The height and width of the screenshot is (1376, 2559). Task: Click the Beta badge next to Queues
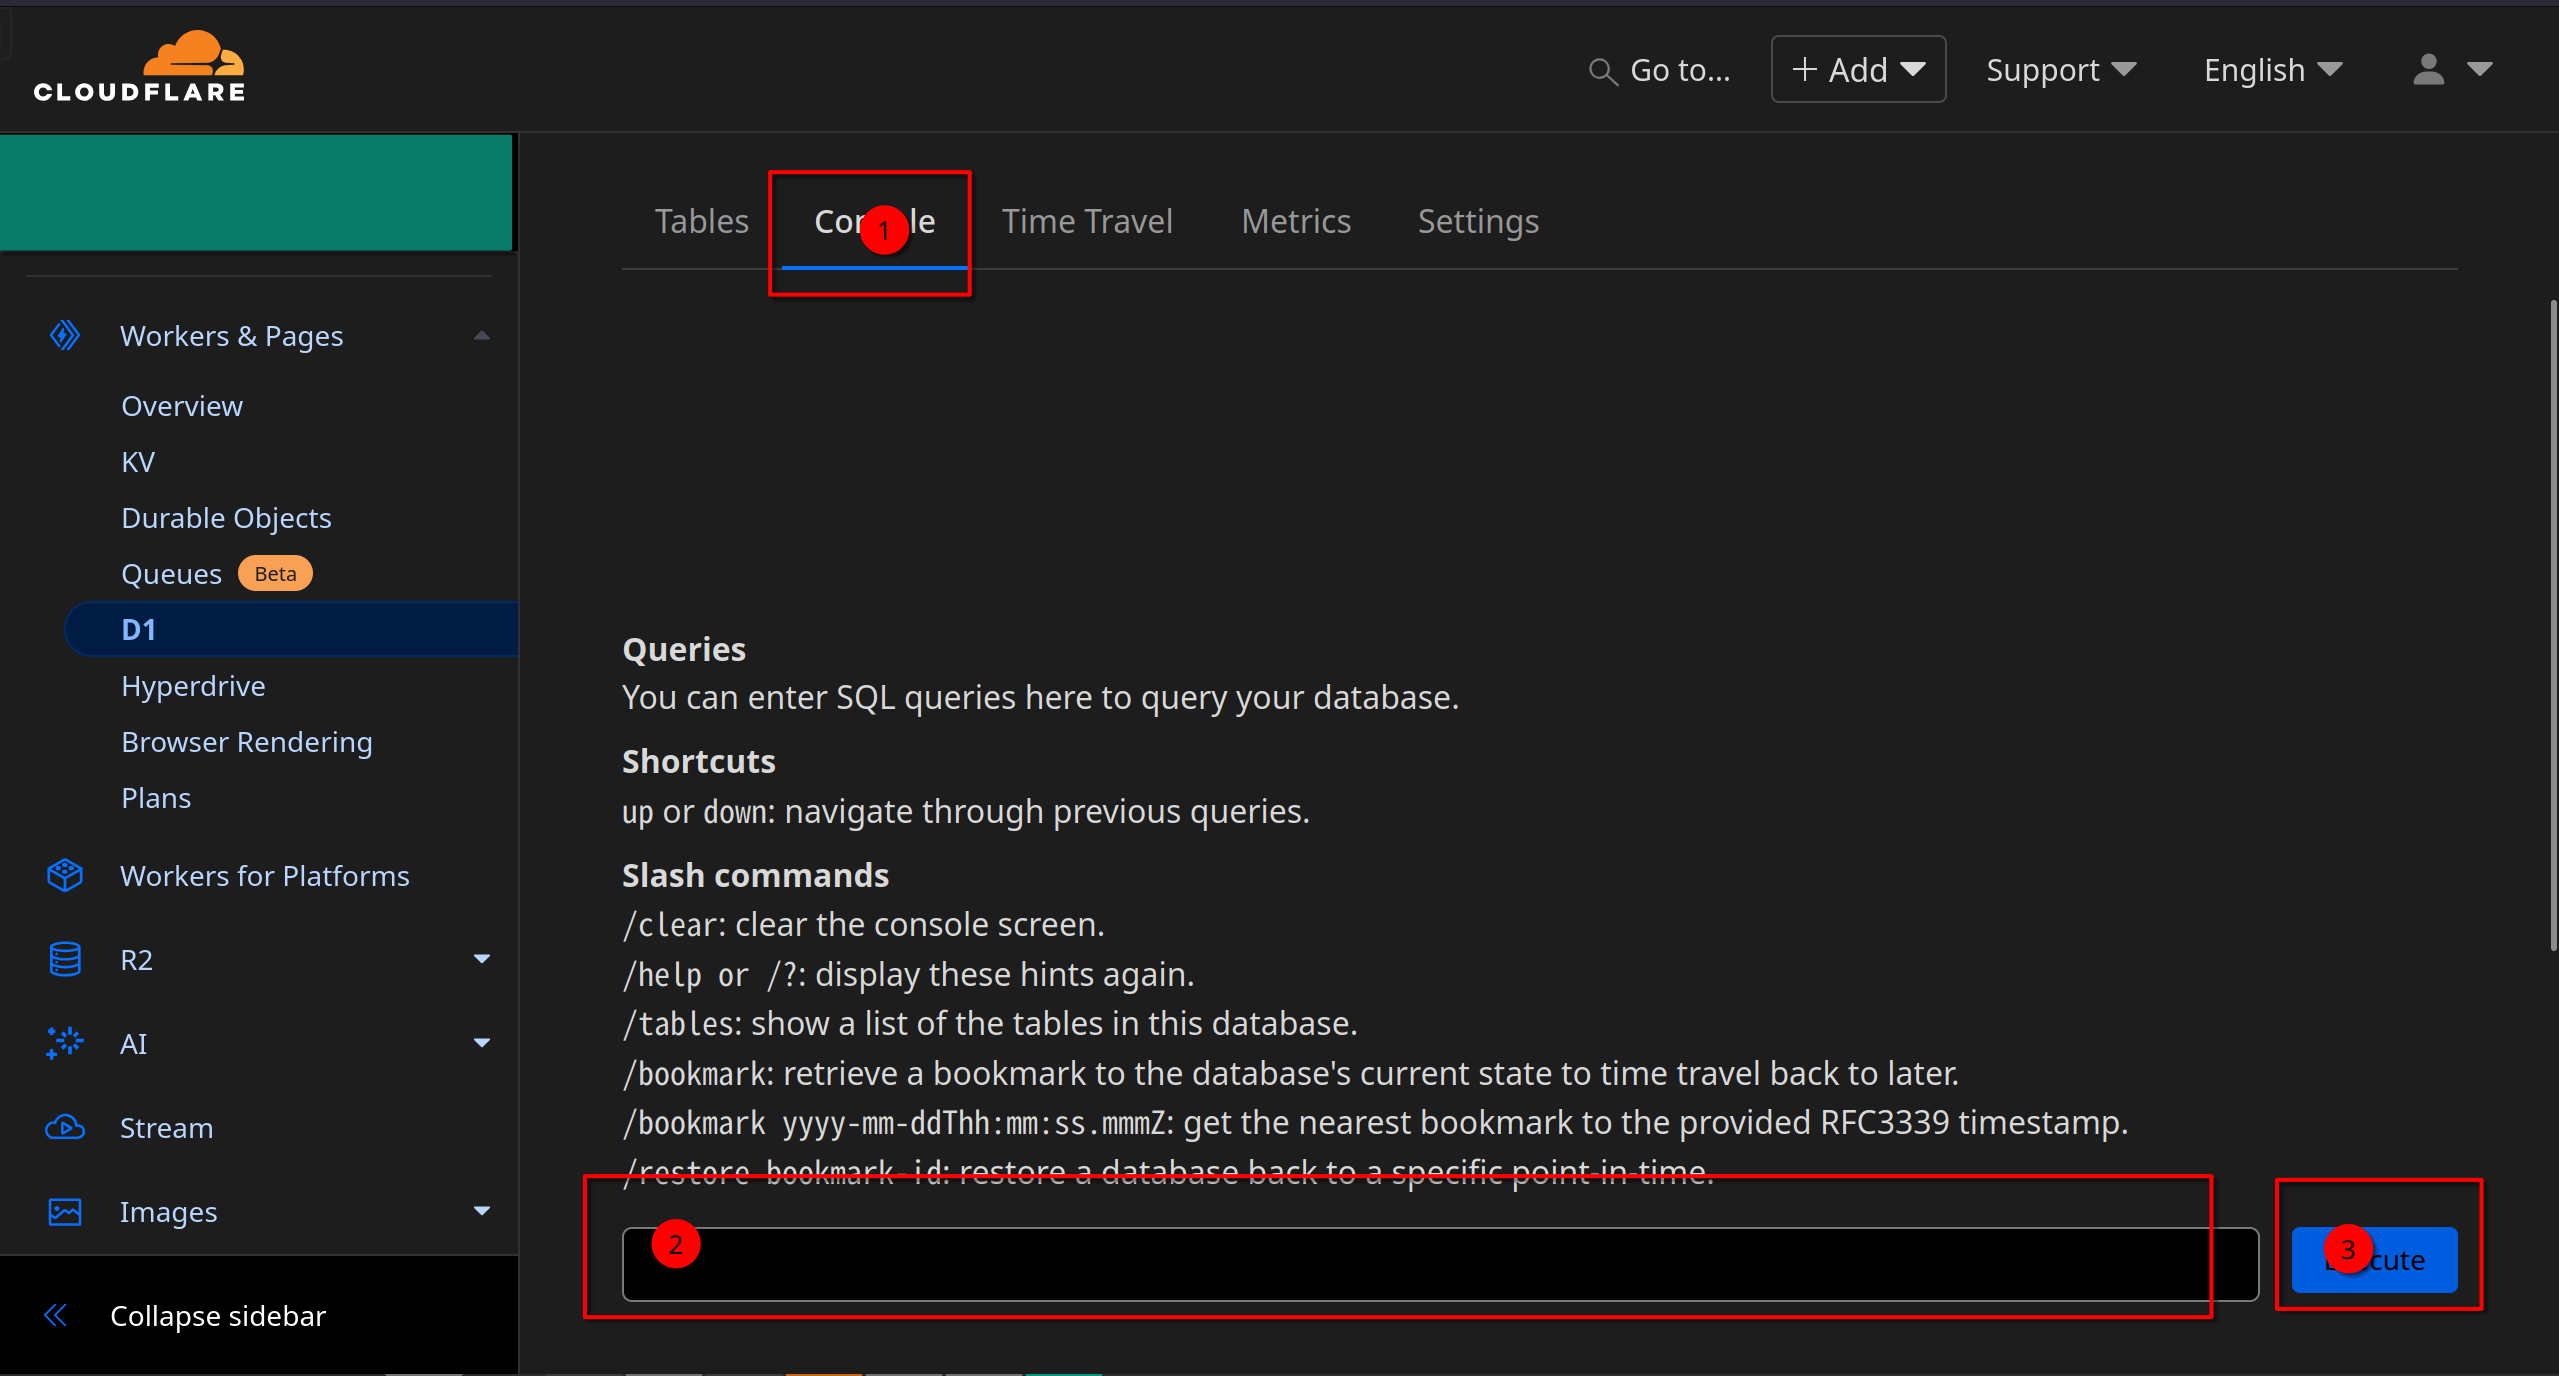click(x=275, y=573)
